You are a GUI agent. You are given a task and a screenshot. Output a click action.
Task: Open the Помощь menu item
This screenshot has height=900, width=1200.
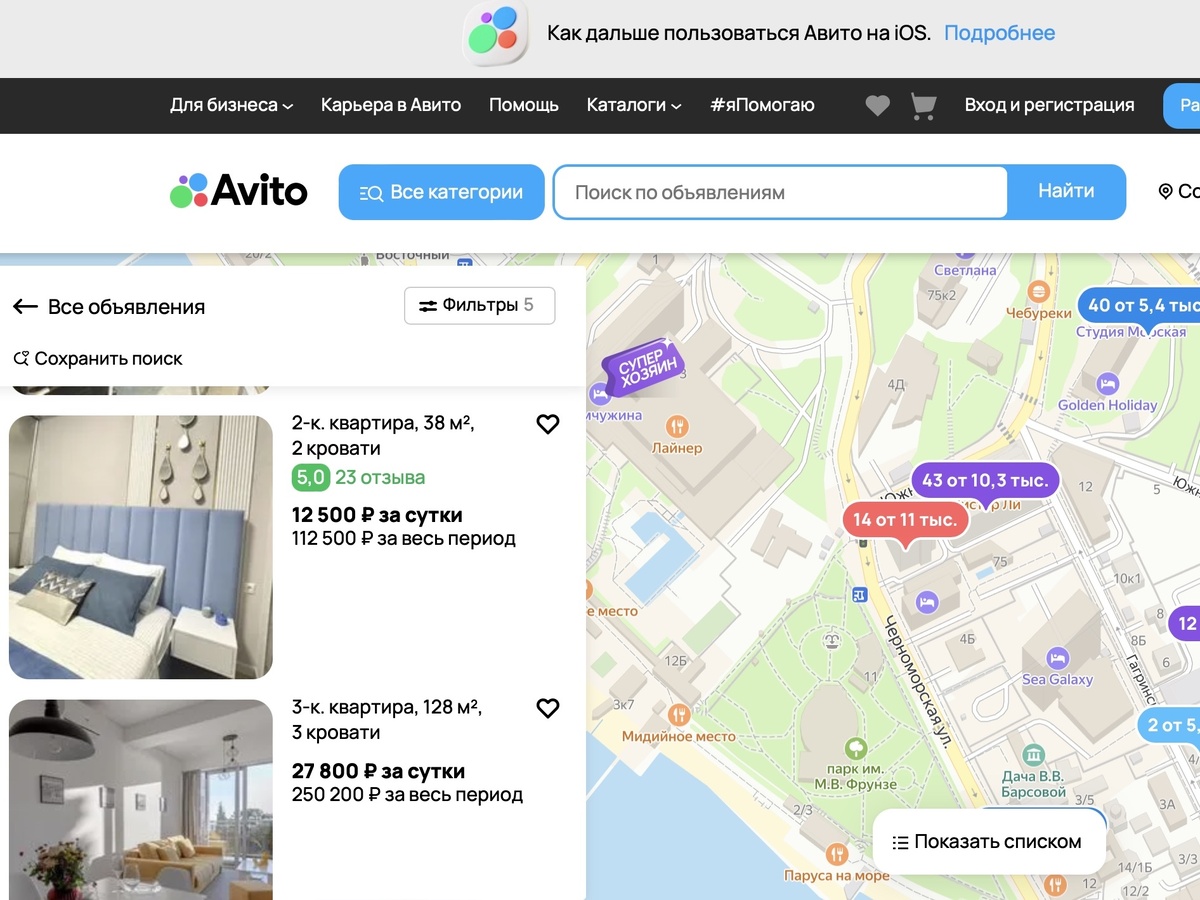coord(524,105)
